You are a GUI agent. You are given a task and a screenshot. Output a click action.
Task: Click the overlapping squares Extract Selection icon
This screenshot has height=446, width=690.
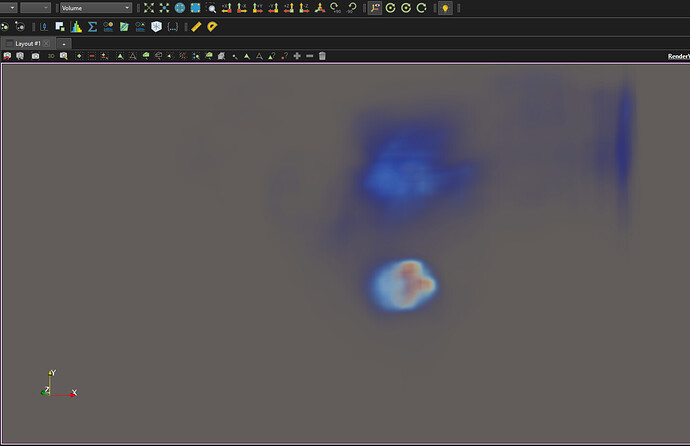coord(60,27)
